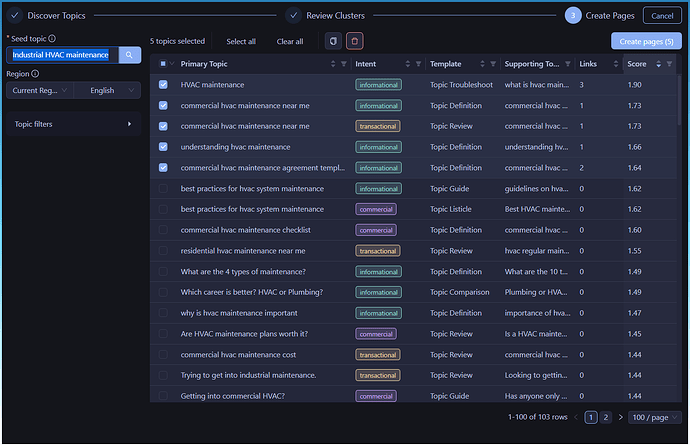Viewport: 690px width, 445px height.
Task: Click the red delete trash icon
Action: coord(355,41)
